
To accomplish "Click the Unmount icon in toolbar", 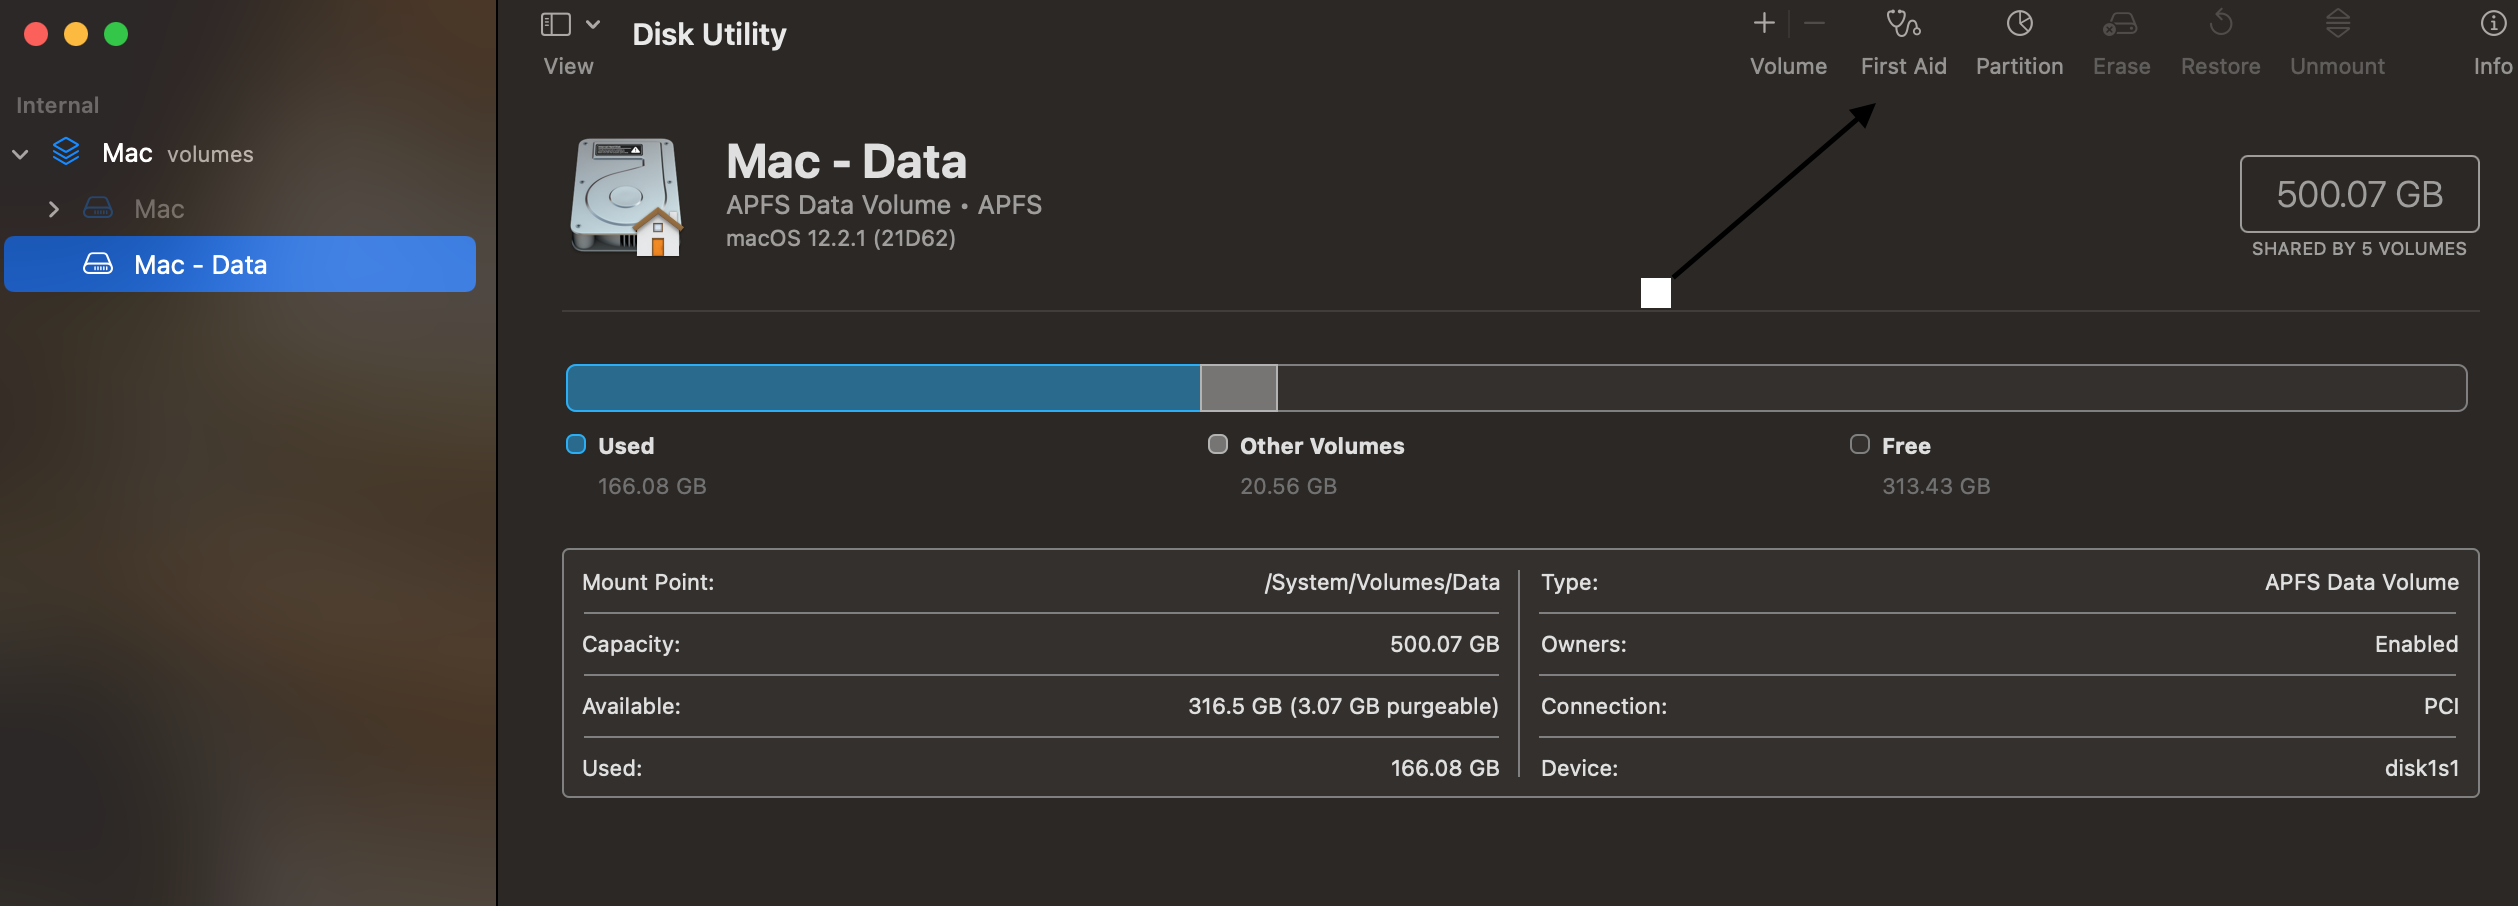I will [x=2337, y=24].
